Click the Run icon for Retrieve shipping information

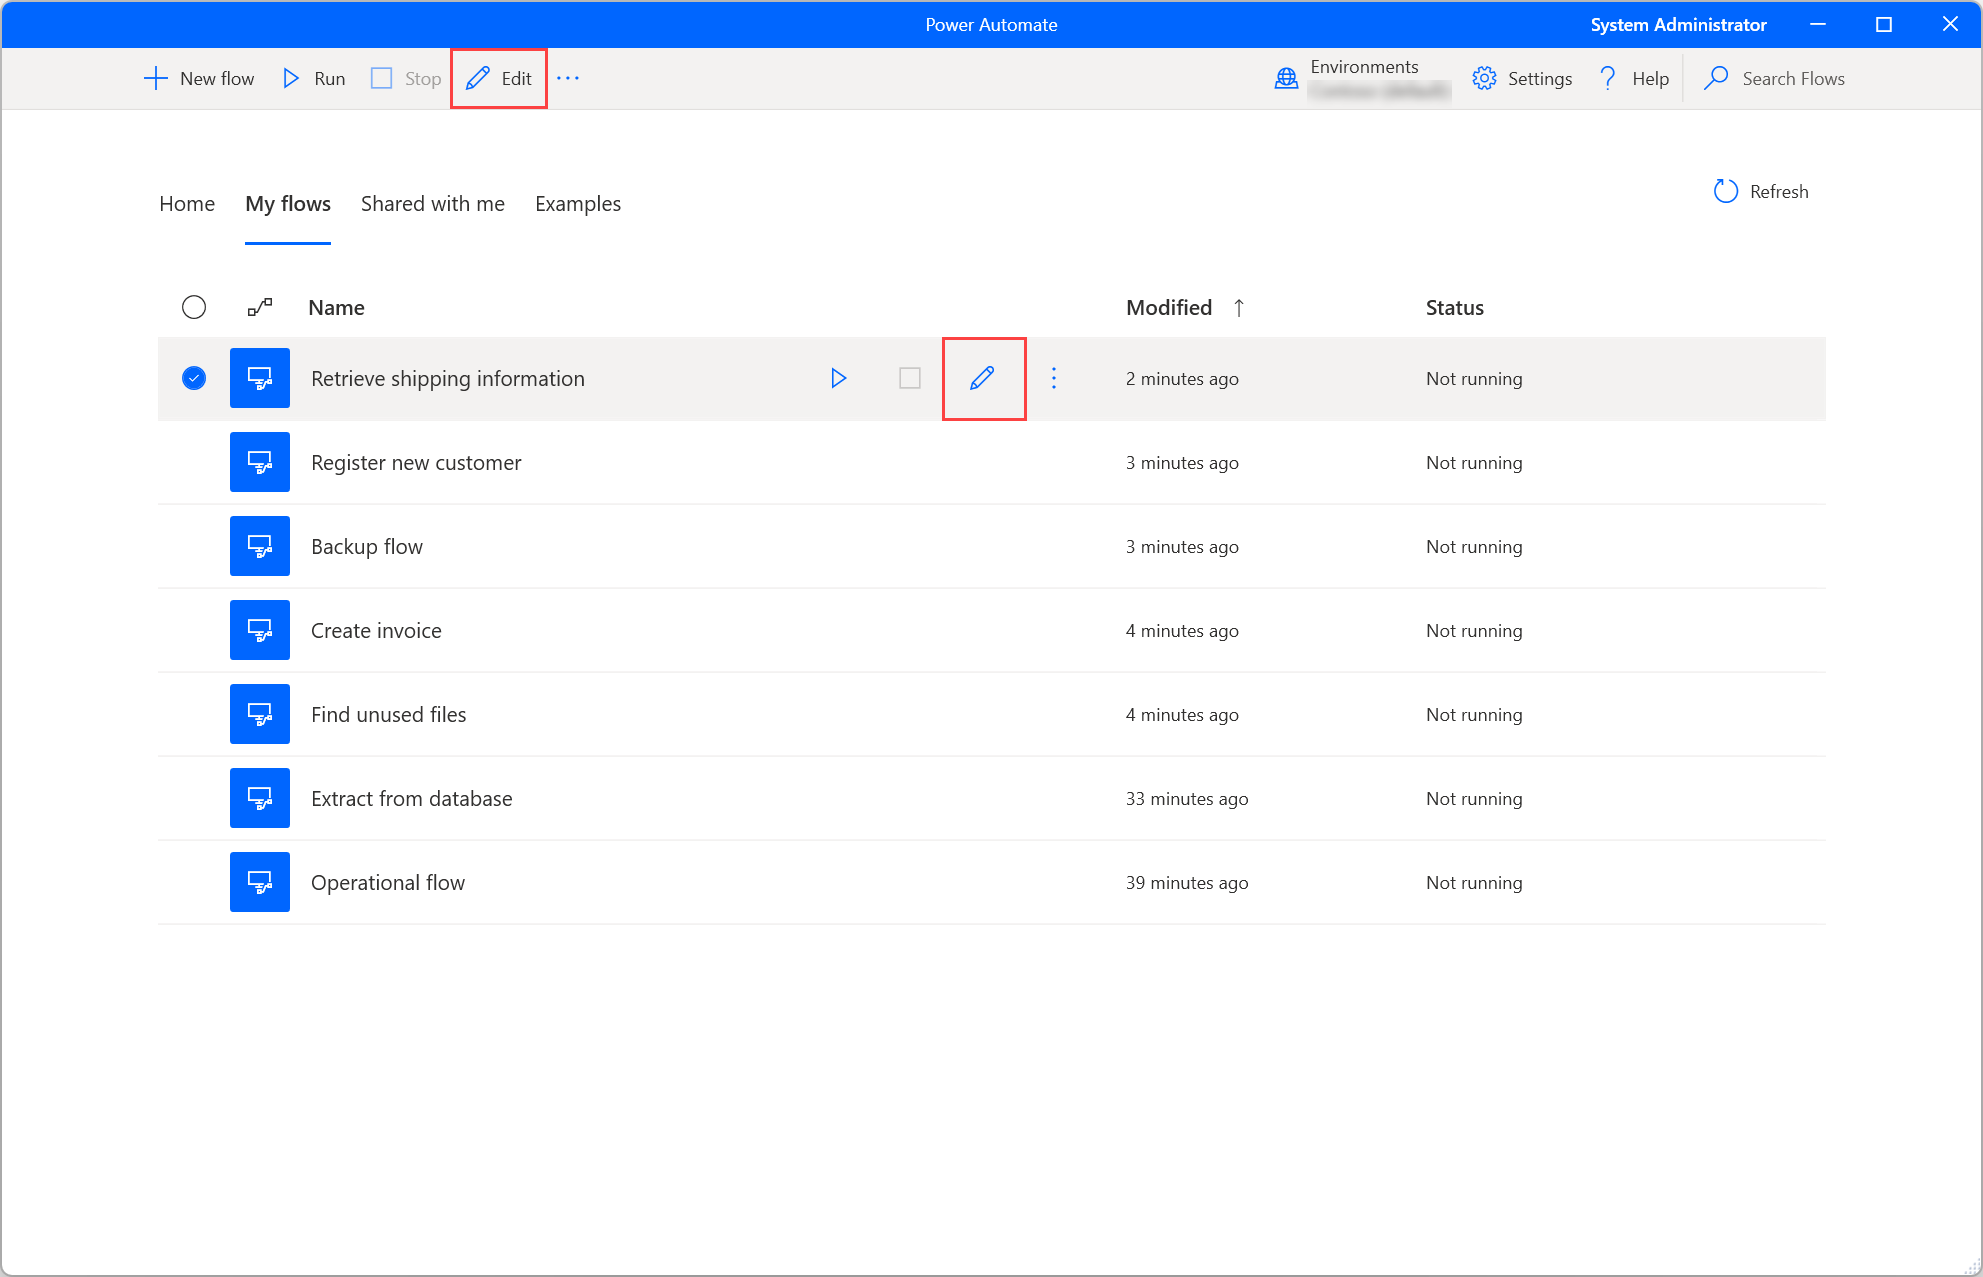837,378
